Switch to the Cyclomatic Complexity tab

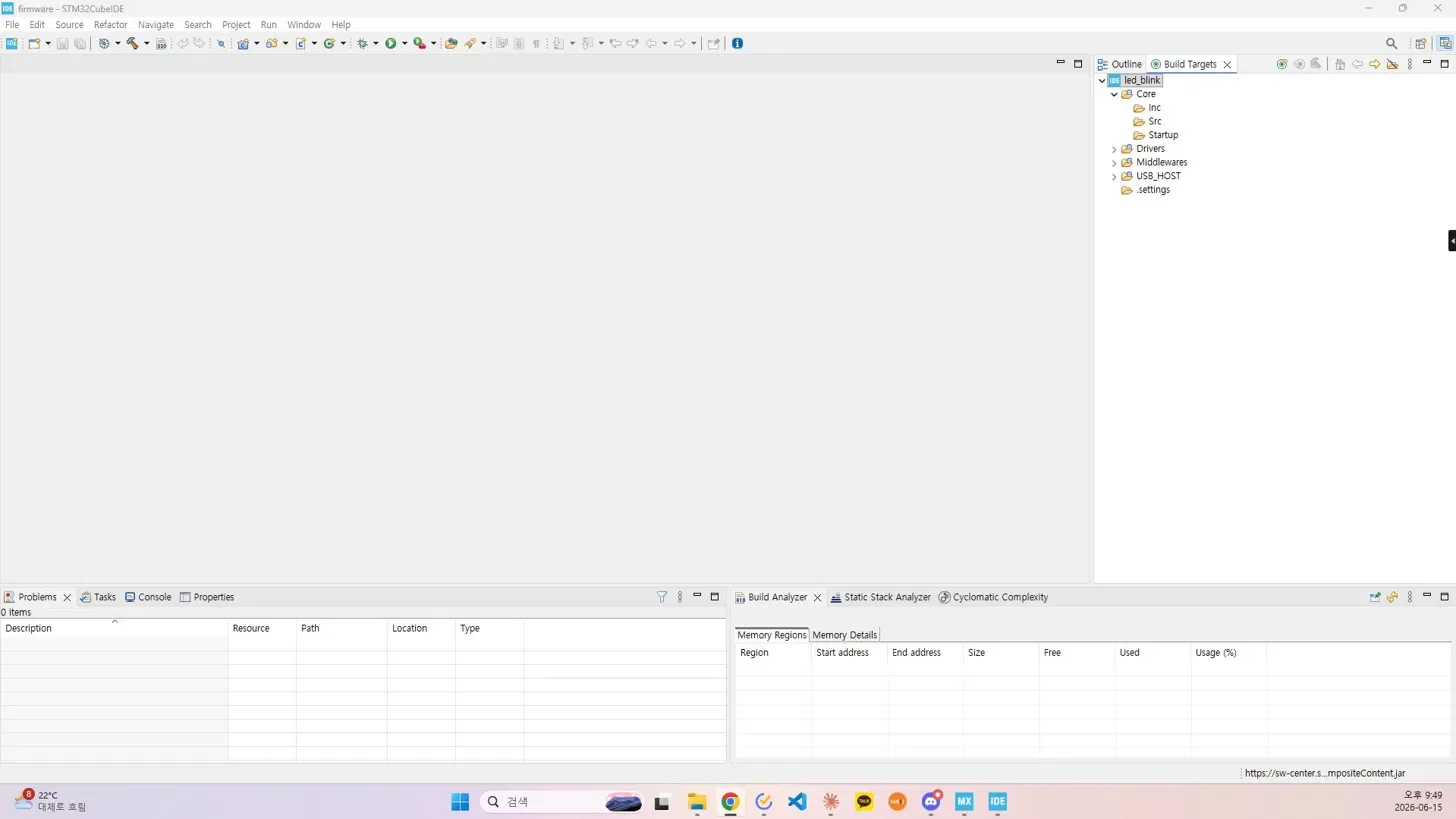[x=993, y=597]
